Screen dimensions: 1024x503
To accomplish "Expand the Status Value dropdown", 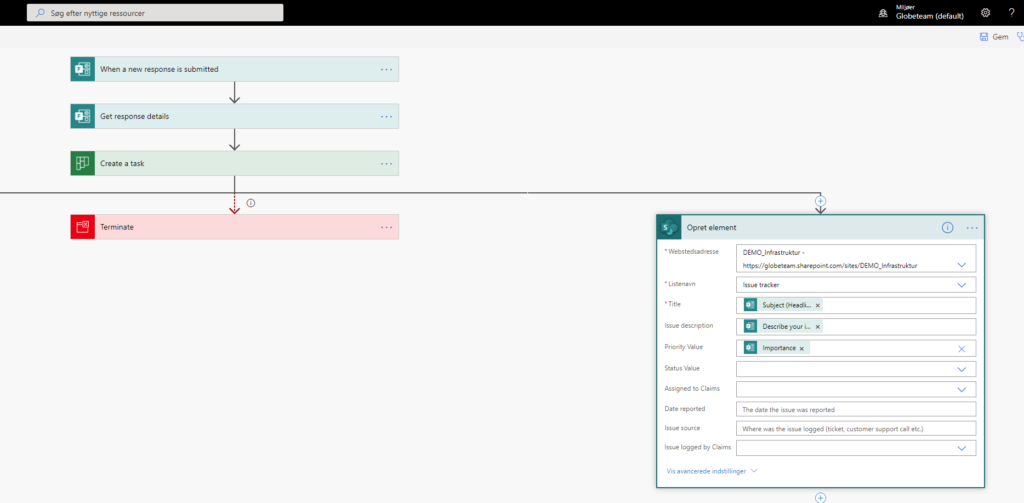I will (x=961, y=369).
